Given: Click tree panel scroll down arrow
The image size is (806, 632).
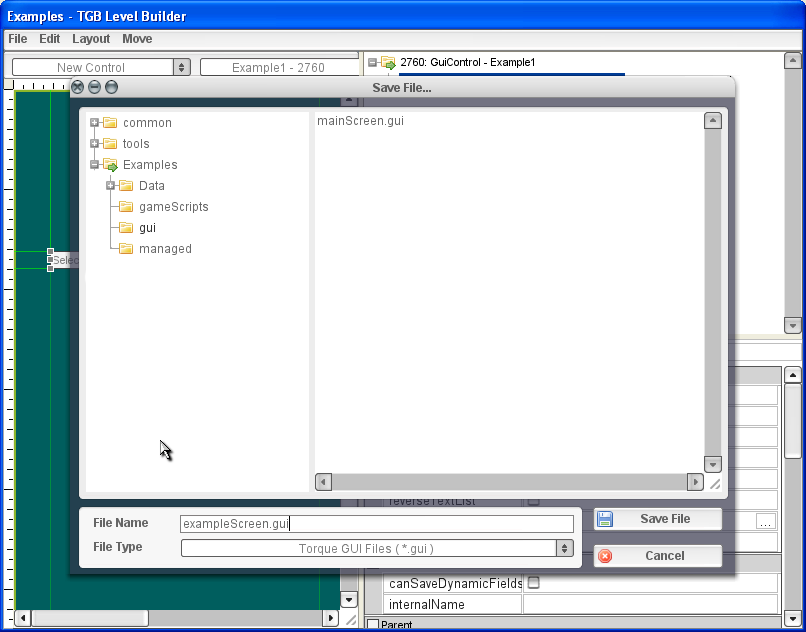Looking at the screenshot, I should click(x=792, y=325).
